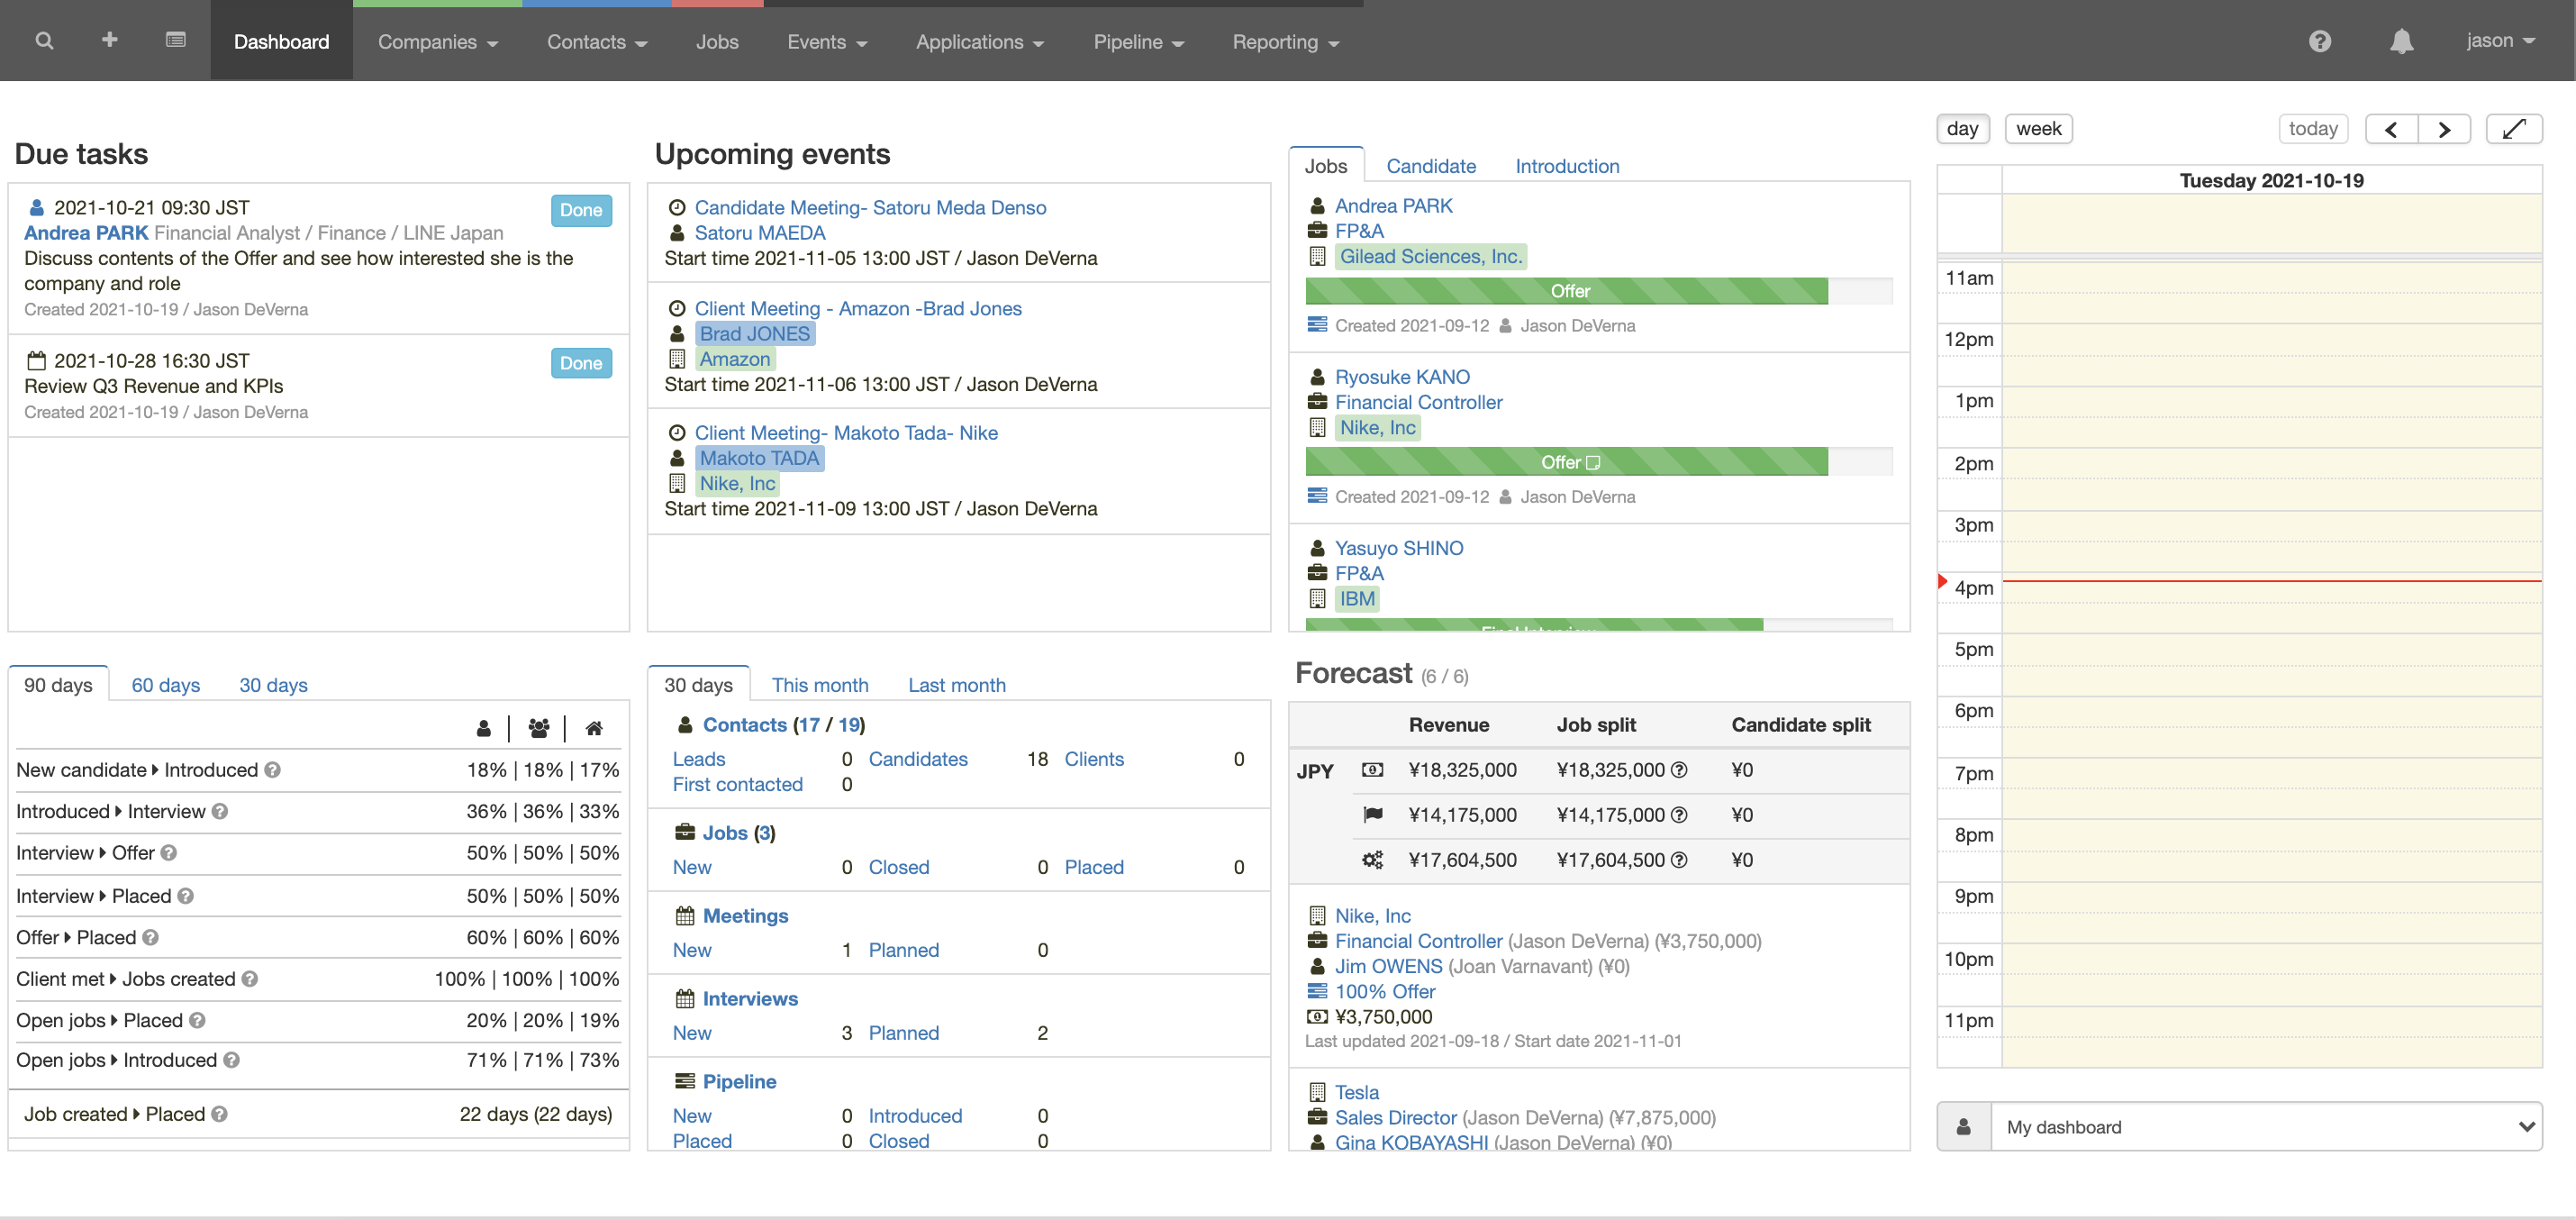Switch the calendar to week view
Image resolution: width=2576 pixels, height=1220 pixels.
2038,128
